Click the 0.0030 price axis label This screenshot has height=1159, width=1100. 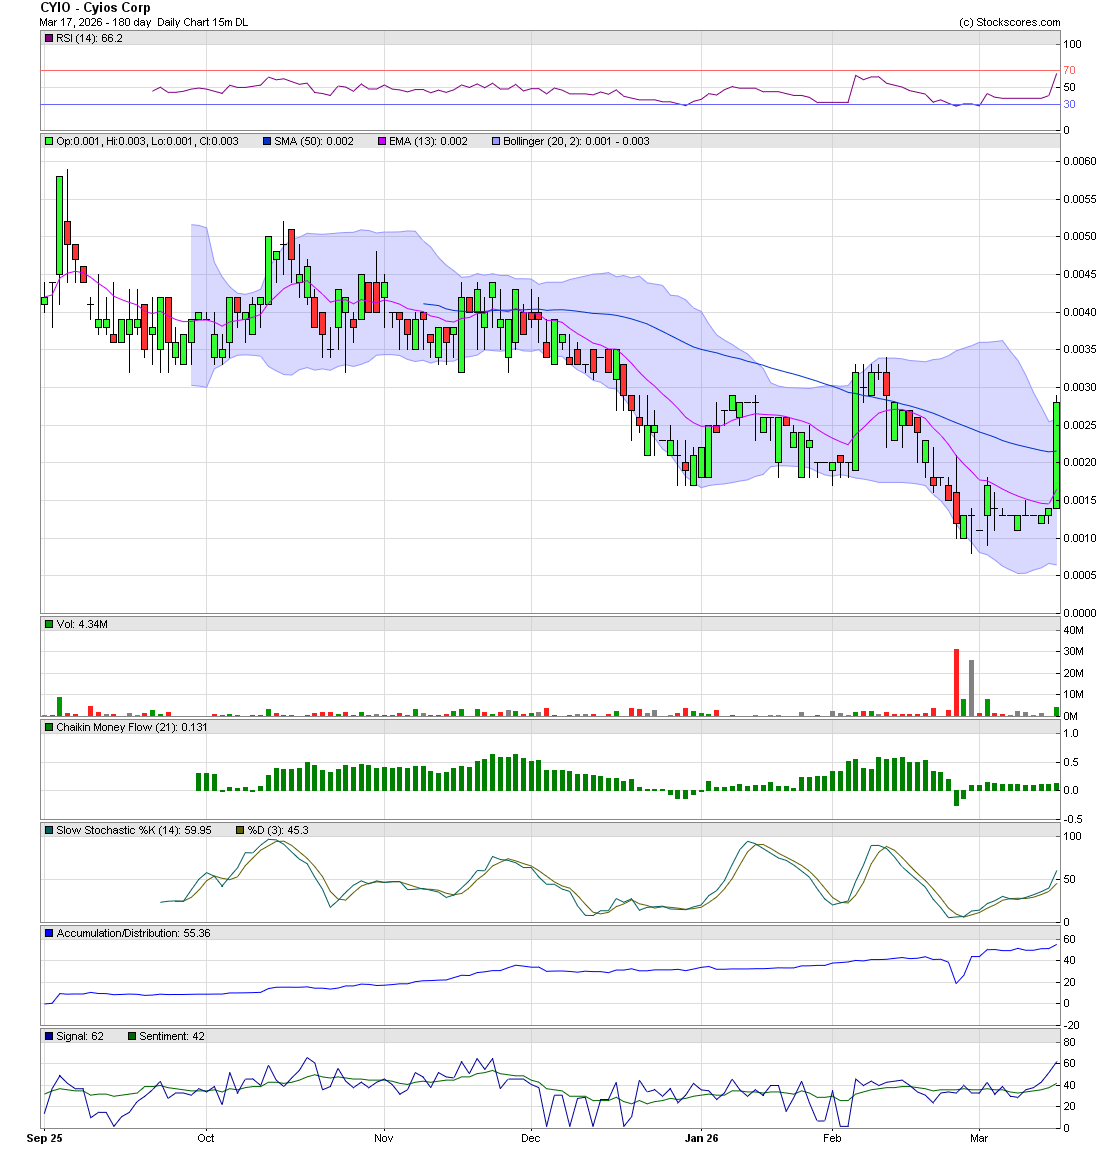[x=1080, y=387]
